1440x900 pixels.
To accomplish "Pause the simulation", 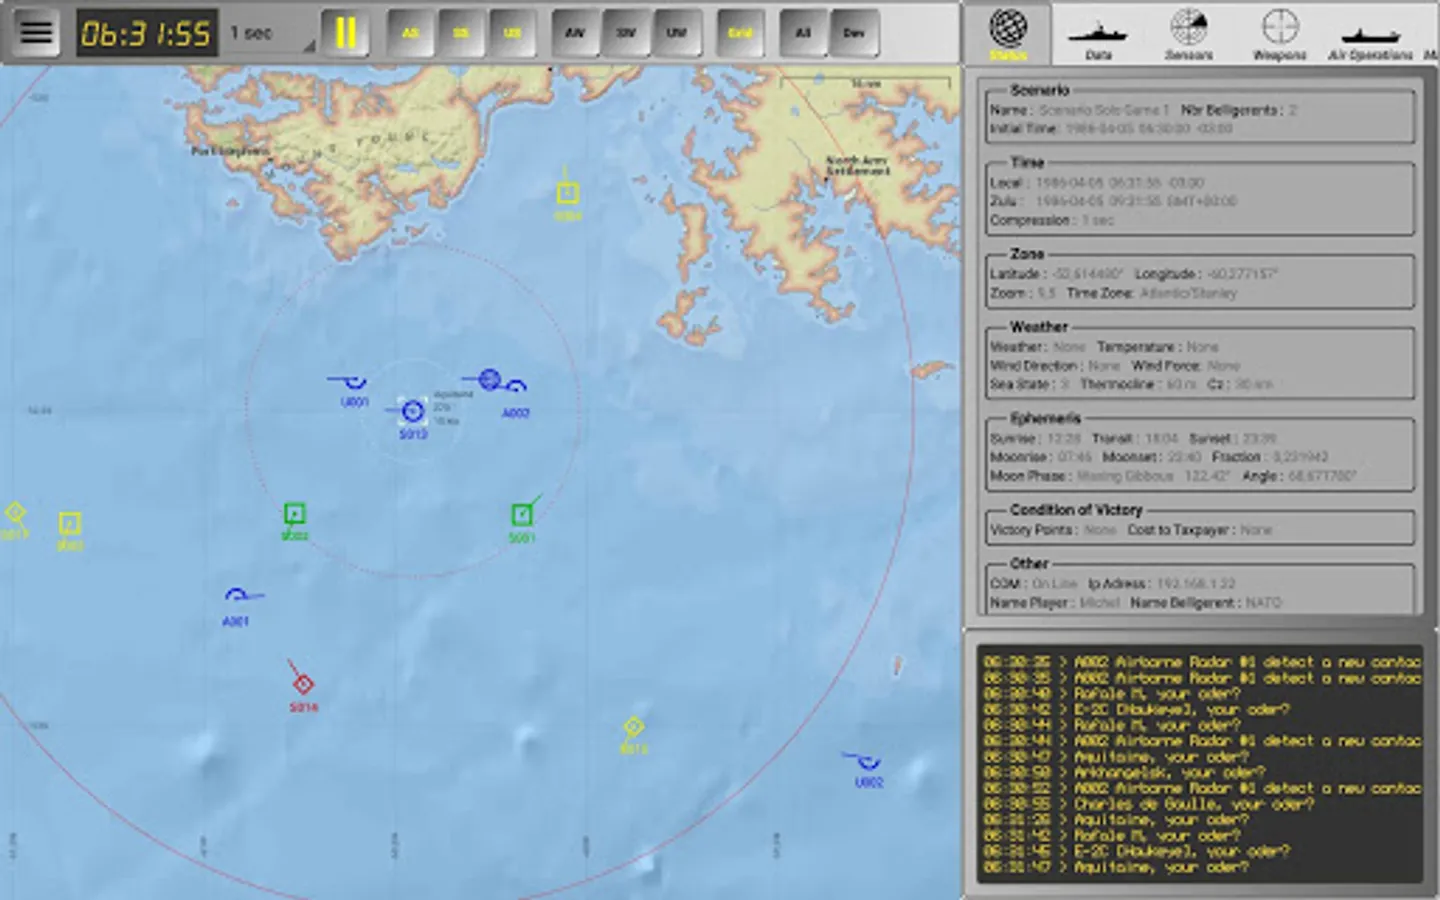I will (x=346, y=32).
